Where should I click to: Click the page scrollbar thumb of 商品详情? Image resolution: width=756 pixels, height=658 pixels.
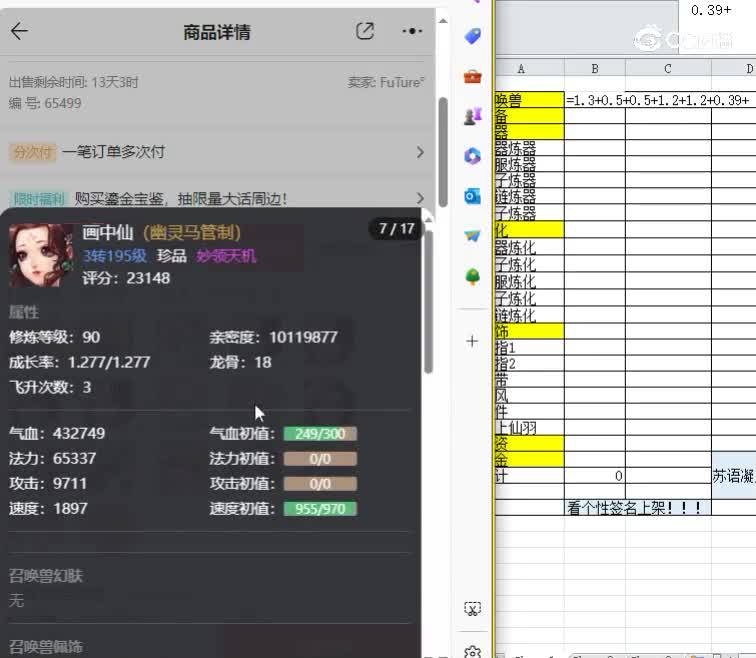coord(443,152)
